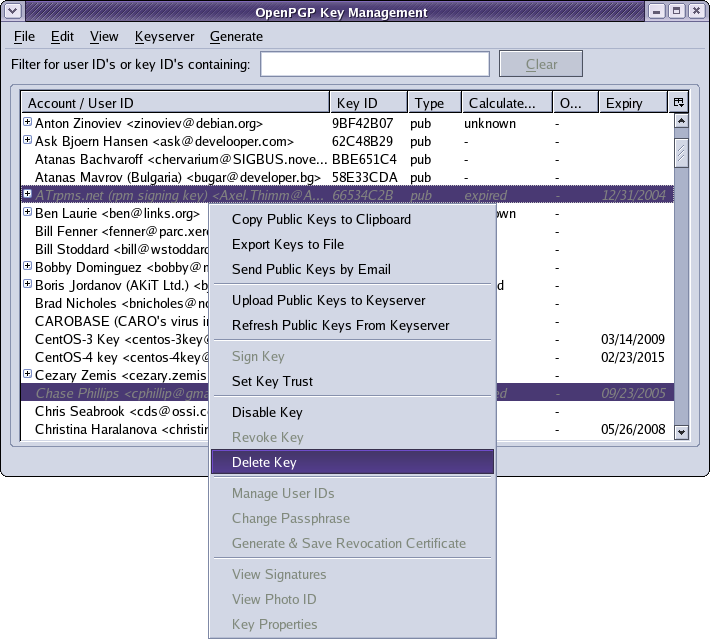This screenshot has width=710, height=639.
Task: Click the scrollbar up arrow
Action: [681, 120]
